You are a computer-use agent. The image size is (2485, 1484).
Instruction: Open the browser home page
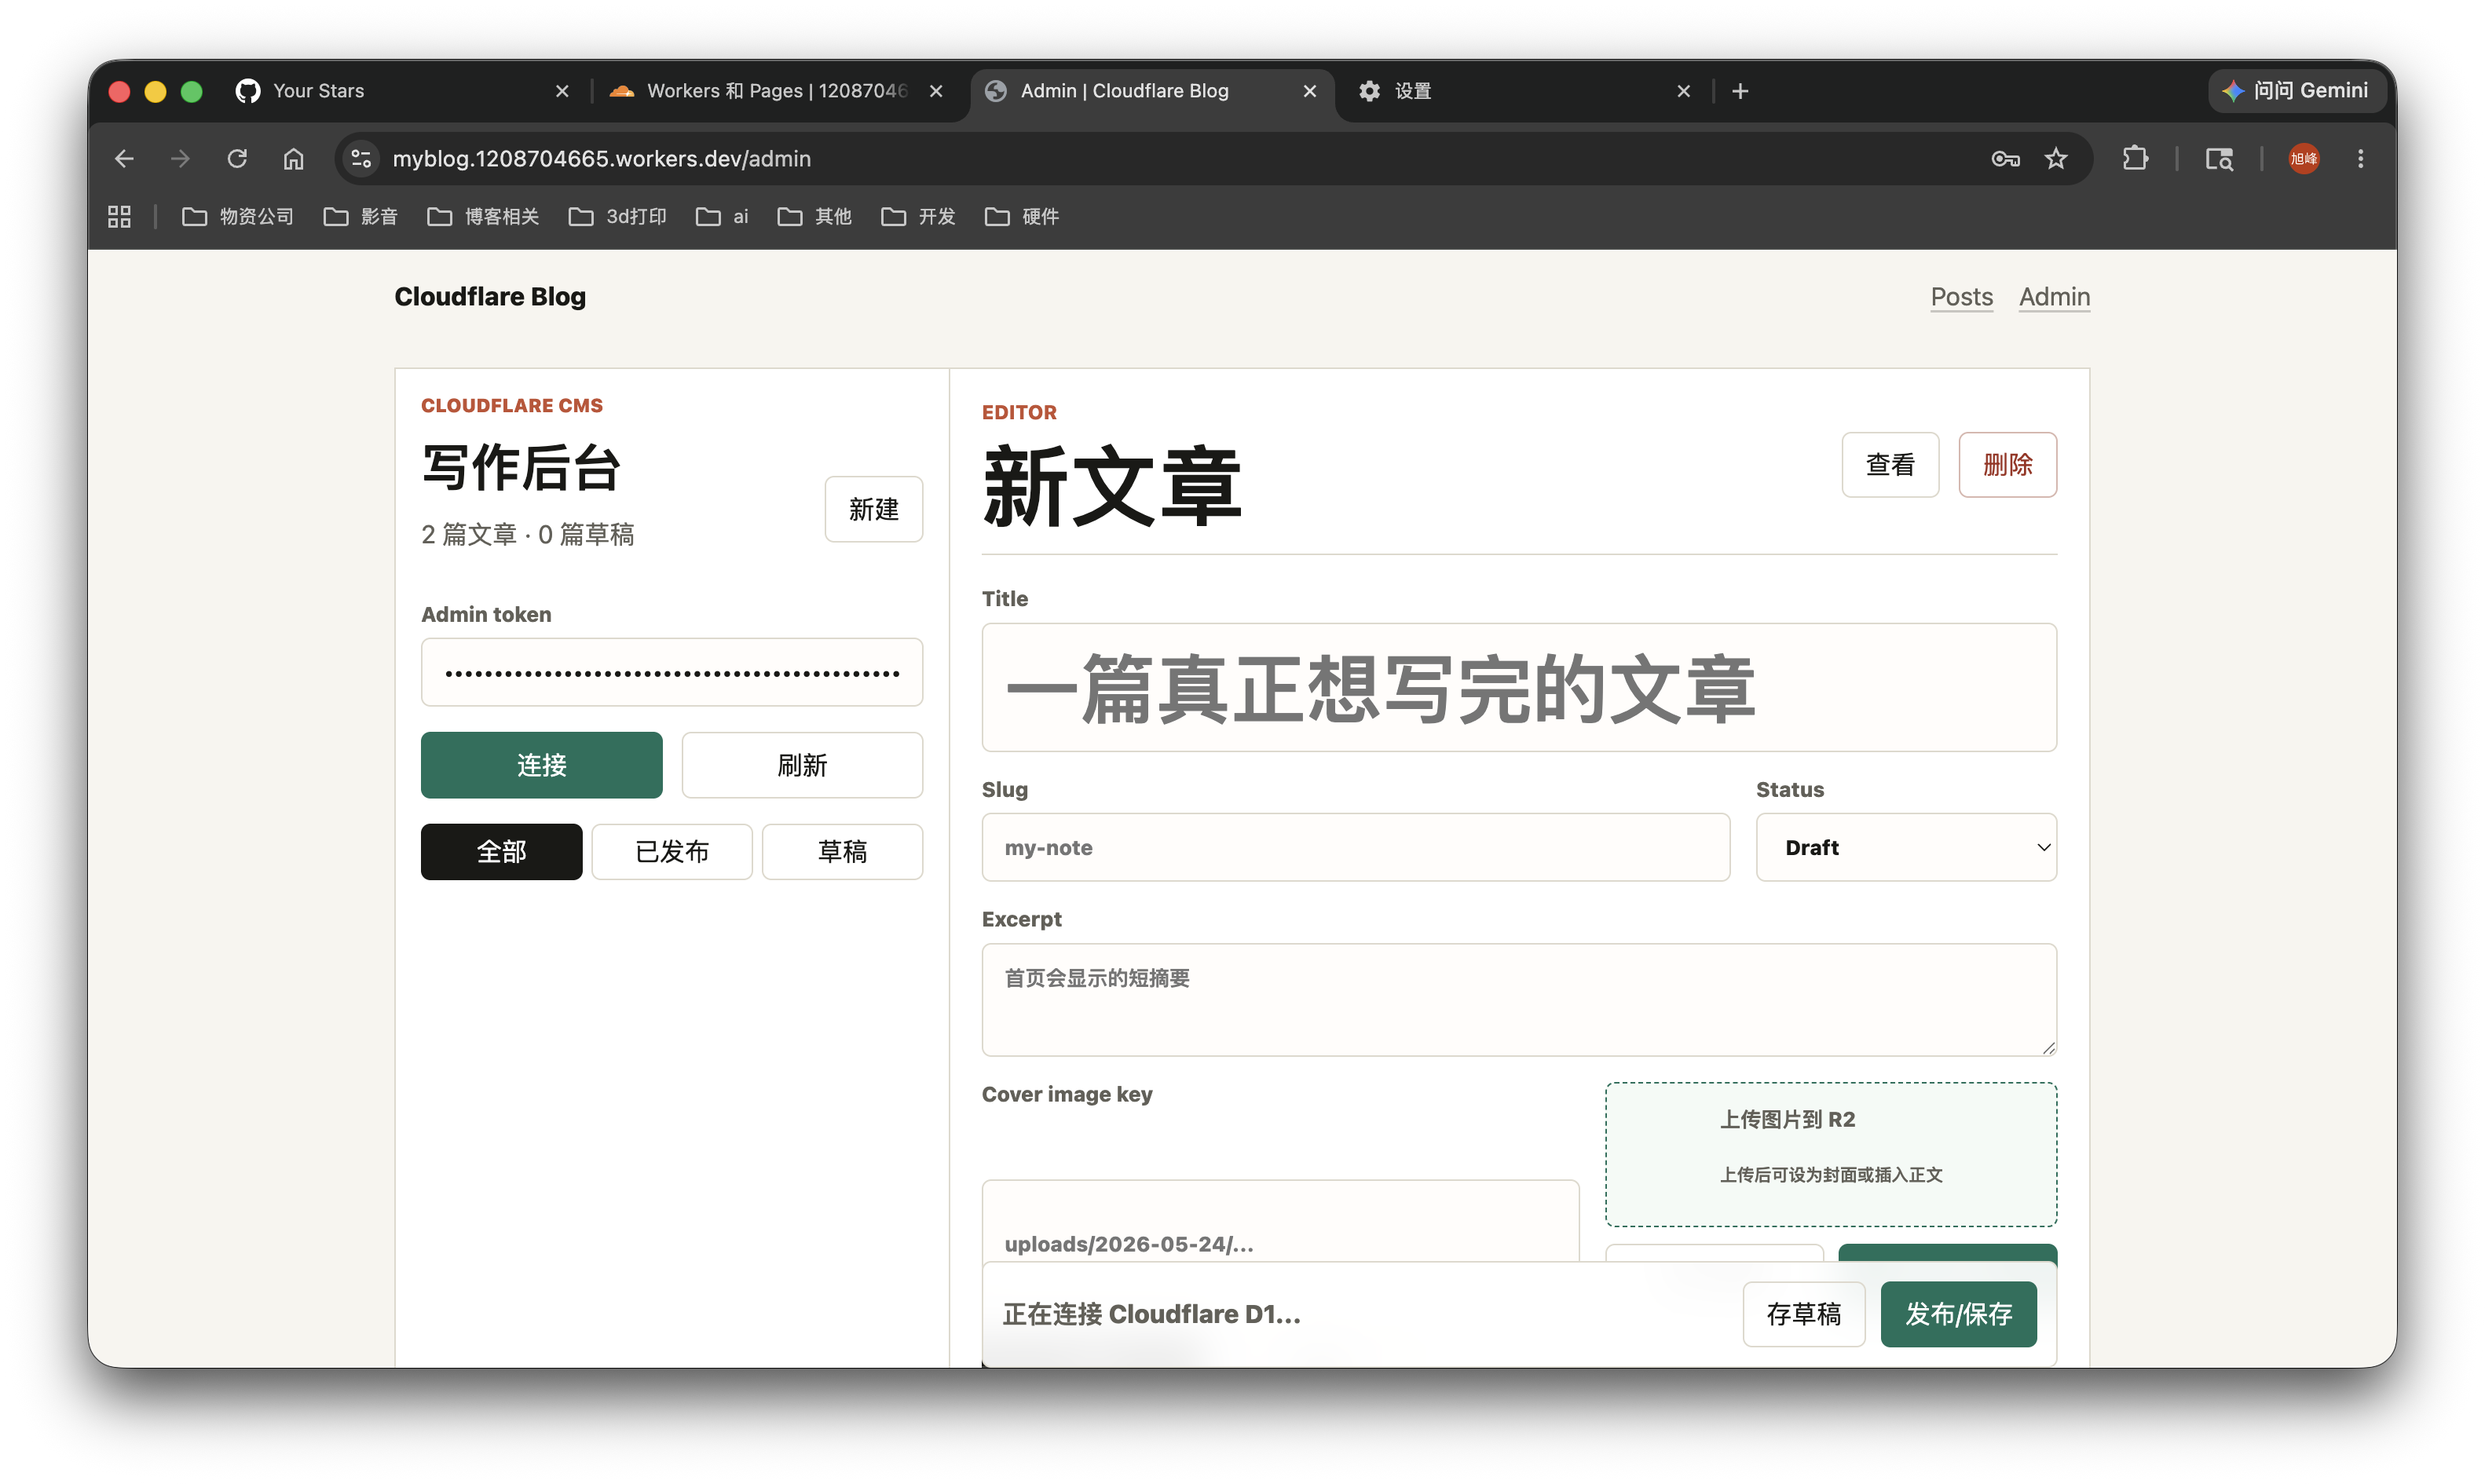293,159
